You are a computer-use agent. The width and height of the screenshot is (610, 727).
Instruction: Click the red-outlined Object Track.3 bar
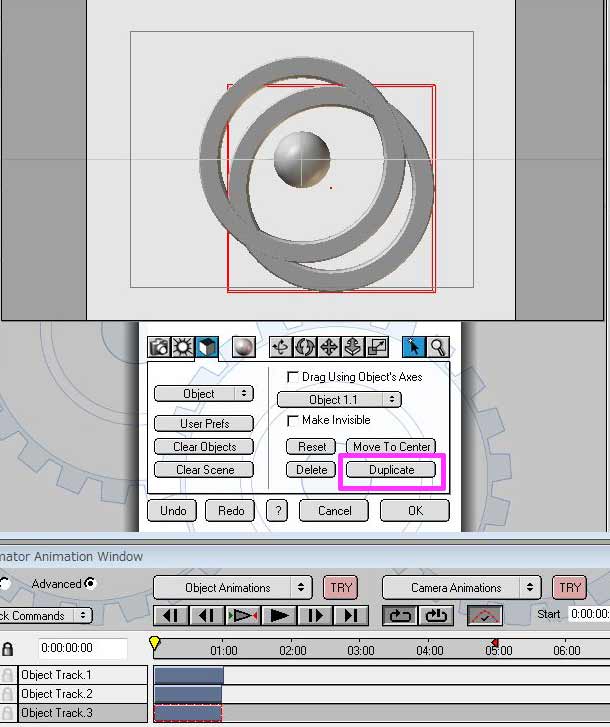coord(188,713)
